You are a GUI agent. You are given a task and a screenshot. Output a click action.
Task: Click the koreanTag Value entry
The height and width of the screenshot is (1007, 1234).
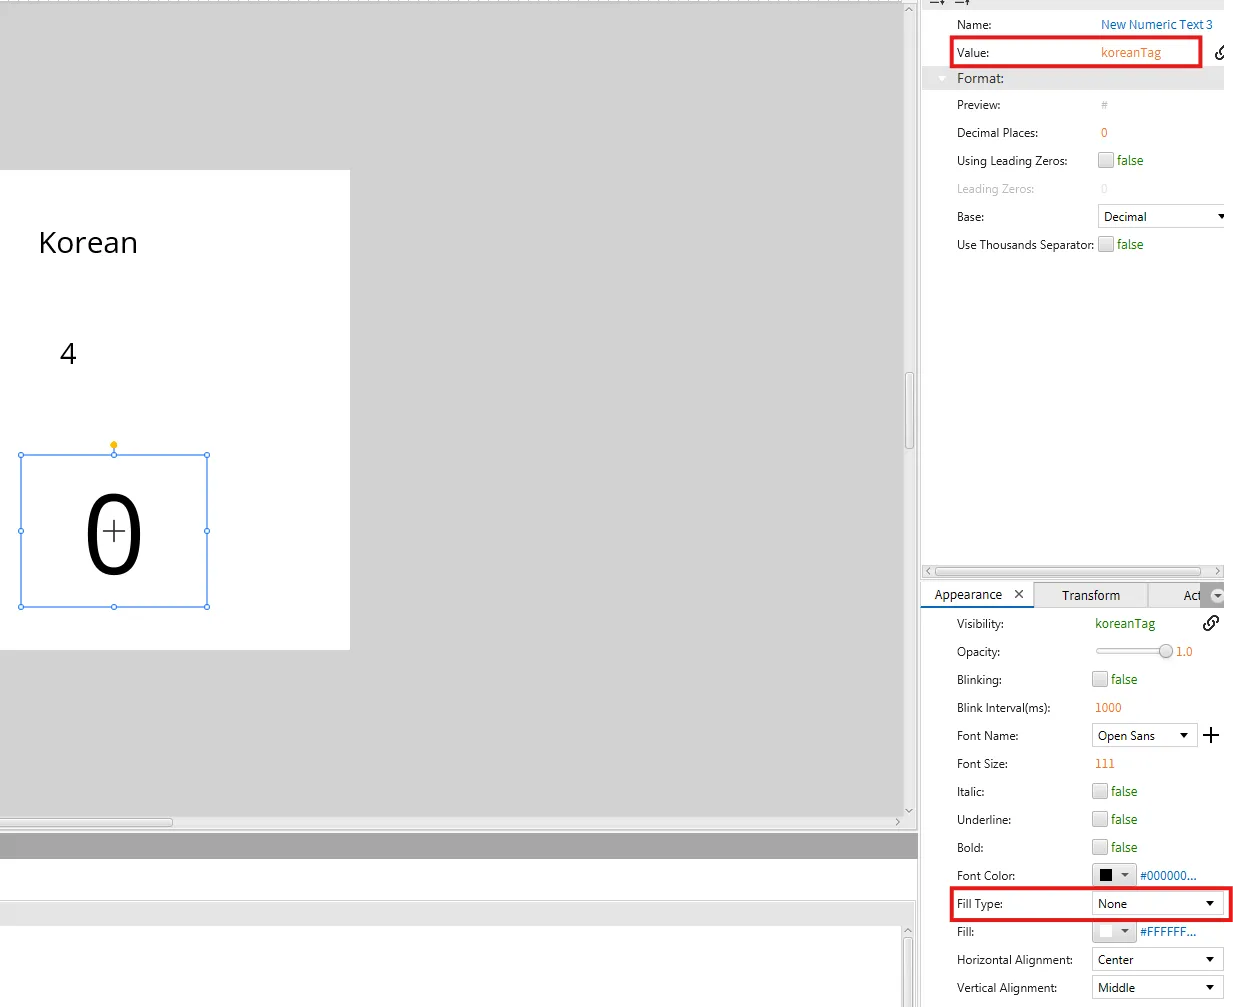[x=1131, y=53]
